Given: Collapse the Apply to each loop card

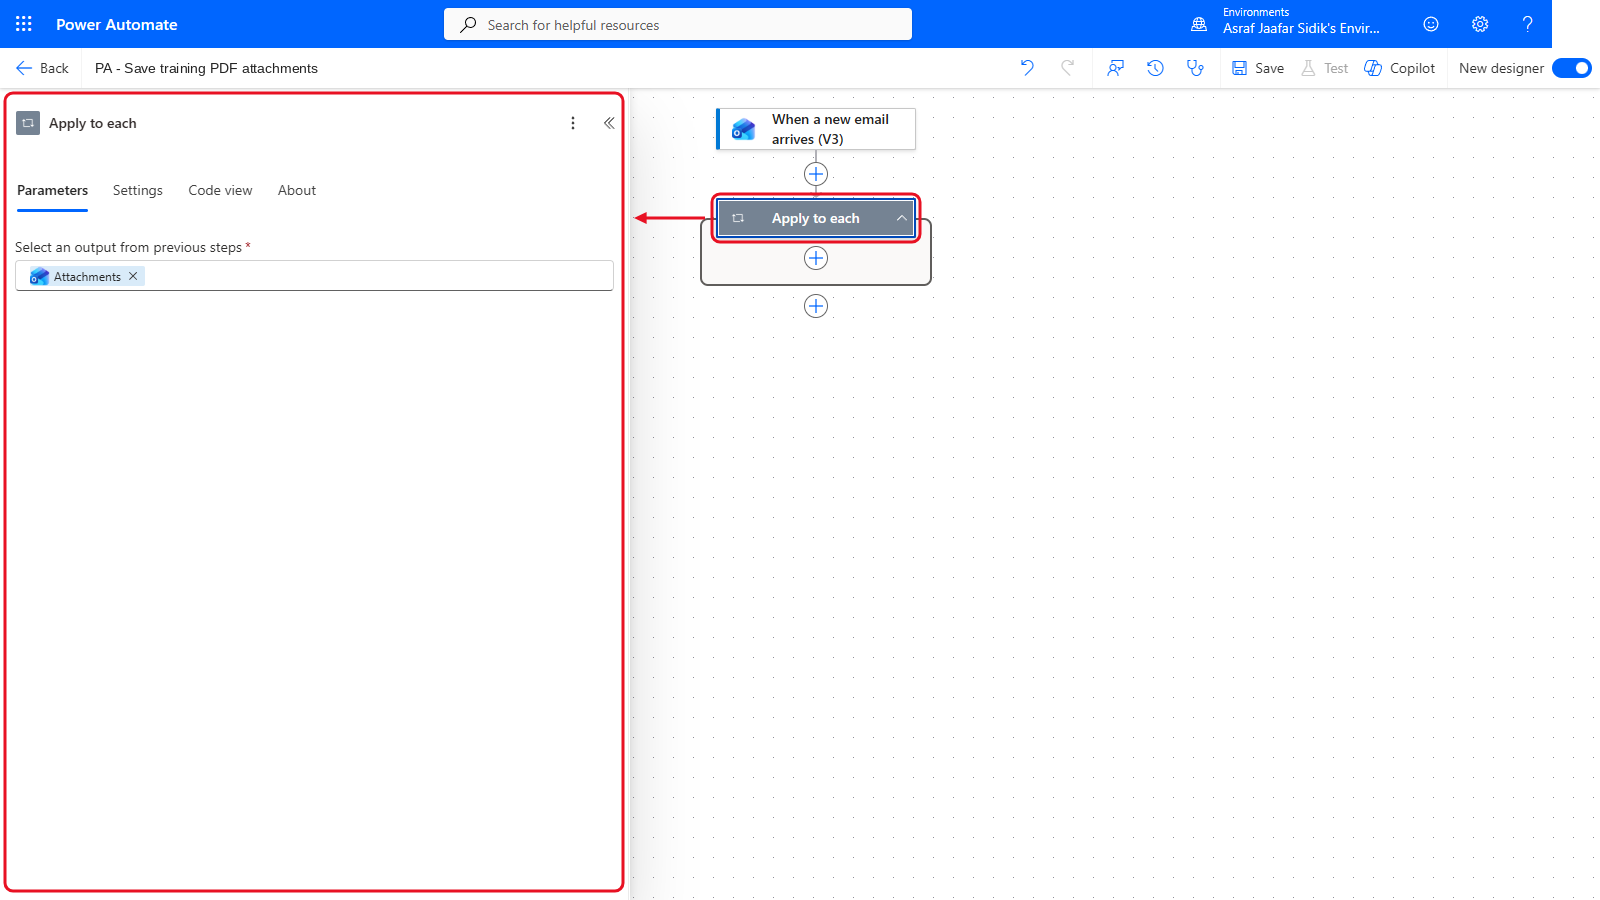Looking at the screenshot, I should 901,218.
